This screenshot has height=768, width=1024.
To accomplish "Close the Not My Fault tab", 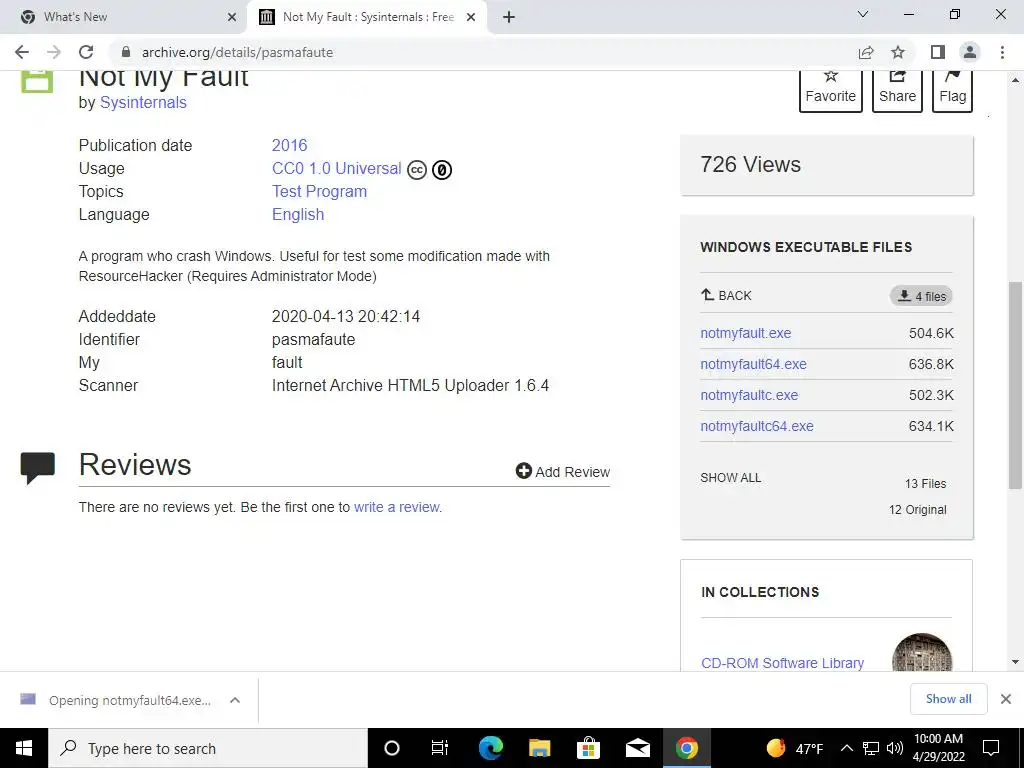I will (471, 17).
